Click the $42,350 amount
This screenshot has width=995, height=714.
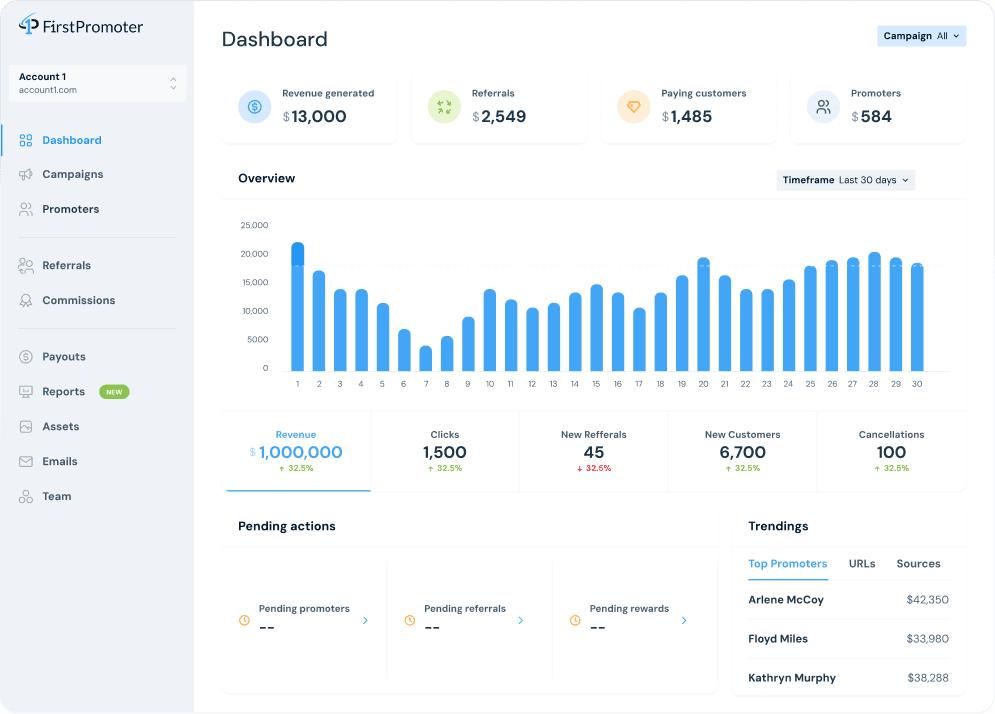point(927,600)
